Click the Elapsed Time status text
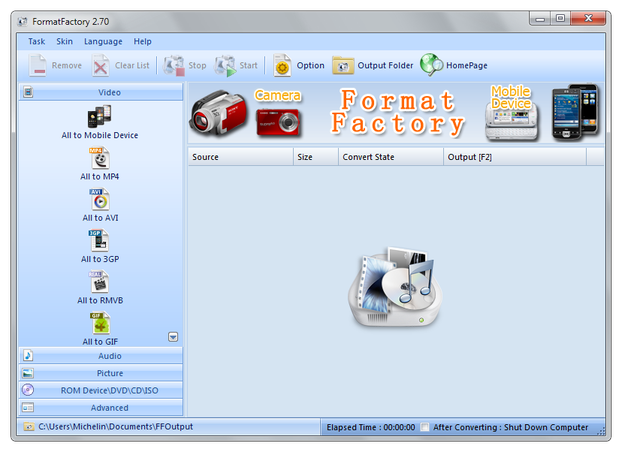This screenshot has width=625, height=455. [x=371, y=428]
